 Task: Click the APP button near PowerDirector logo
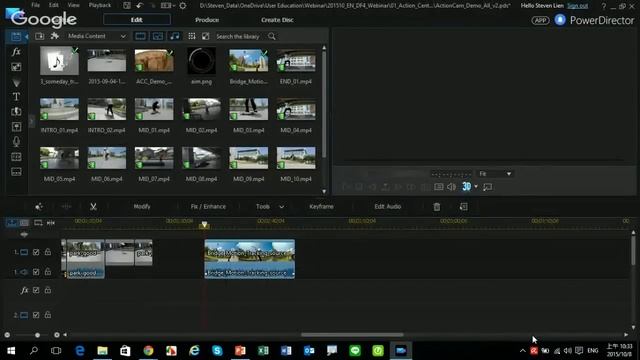coord(540,20)
